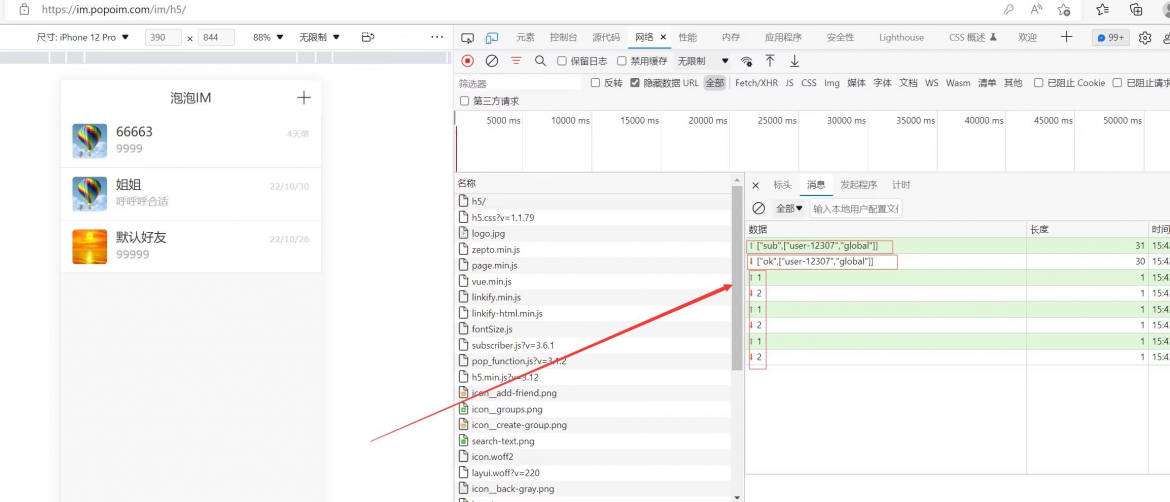The image size is (1170, 502).
Task: Open the iPhone 12 Pro device dropdown
Action: 83,37
